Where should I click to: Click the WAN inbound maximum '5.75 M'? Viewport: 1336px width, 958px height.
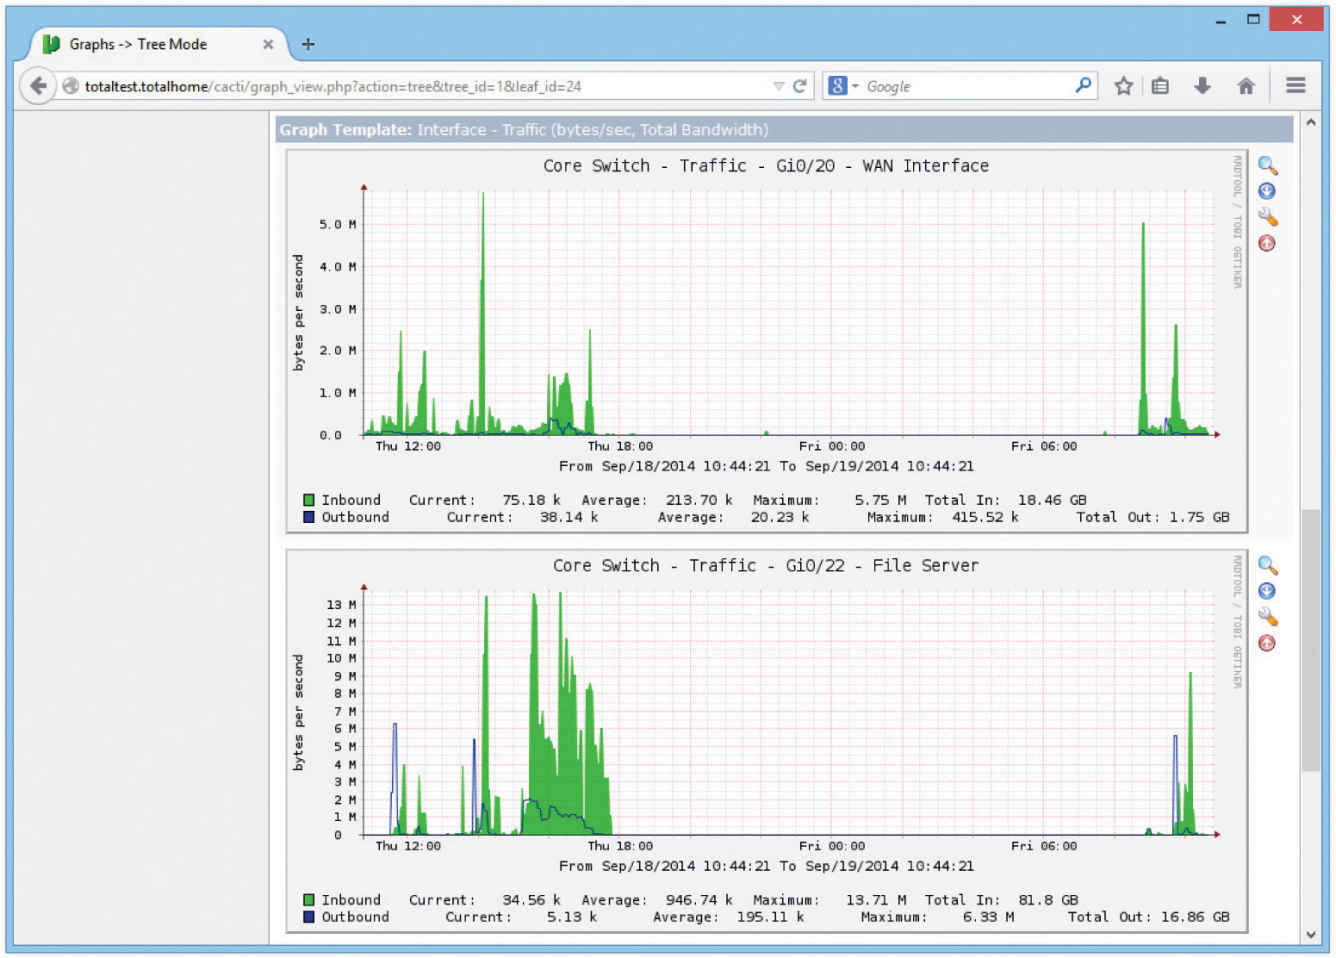click(x=880, y=500)
